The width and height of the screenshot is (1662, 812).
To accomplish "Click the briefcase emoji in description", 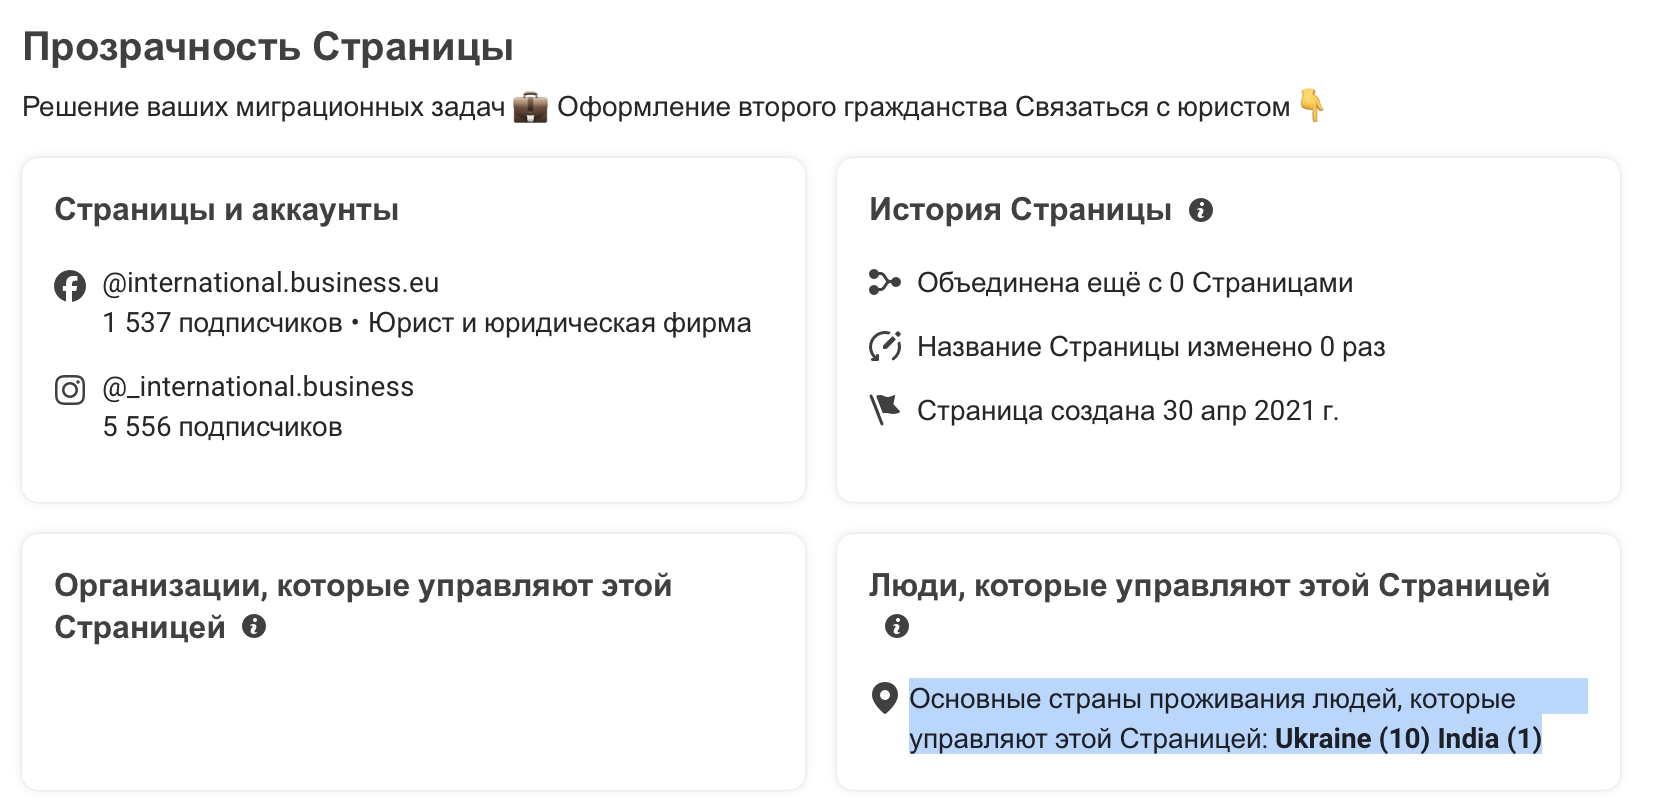I will pyautogui.click(x=530, y=107).
